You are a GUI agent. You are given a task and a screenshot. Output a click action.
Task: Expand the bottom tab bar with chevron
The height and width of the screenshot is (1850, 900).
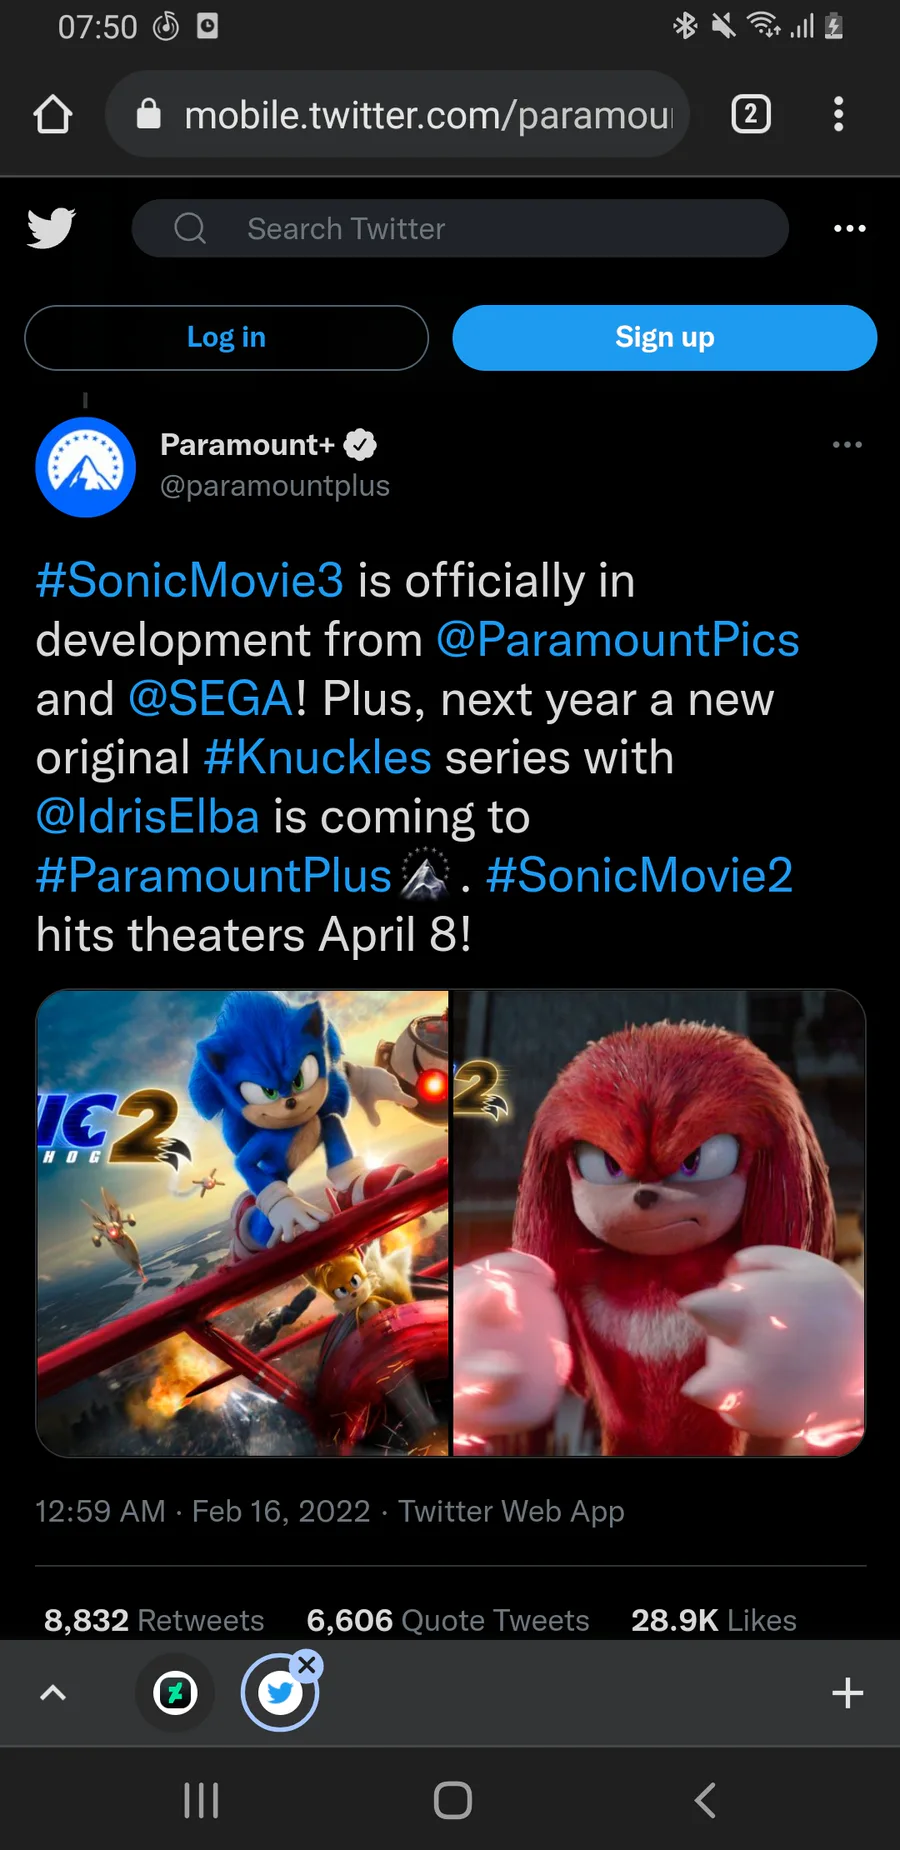tap(52, 1693)
